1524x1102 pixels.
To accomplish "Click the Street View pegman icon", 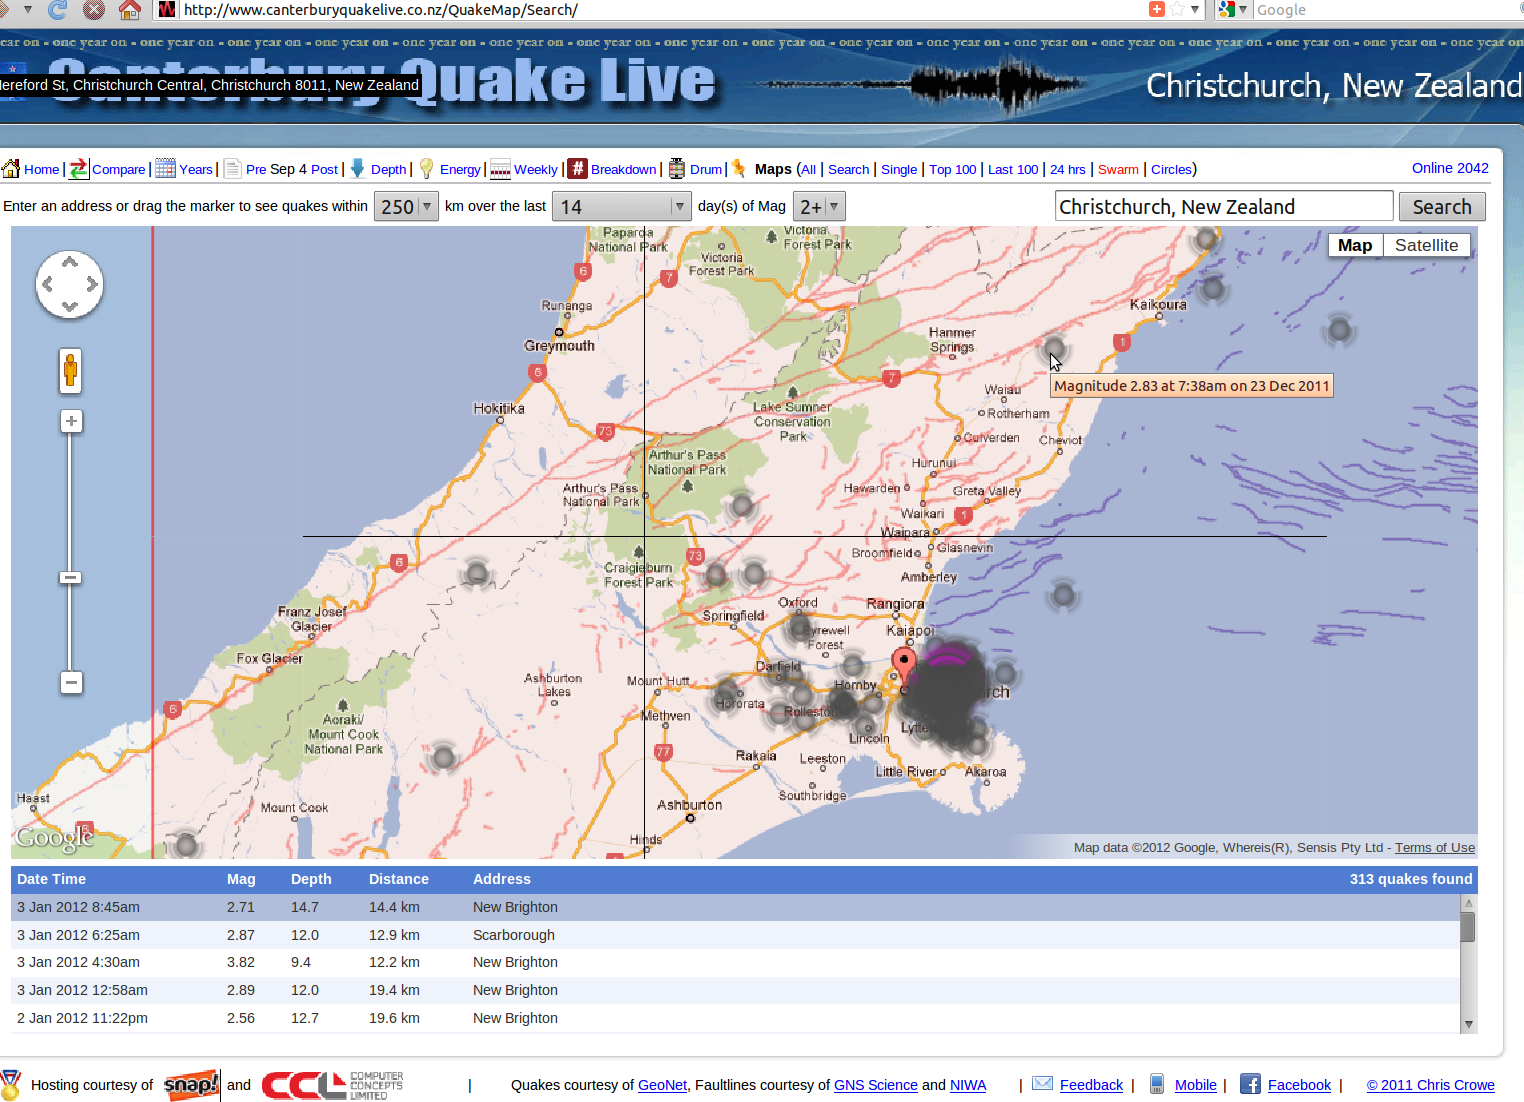I will [x=70, y=371].
